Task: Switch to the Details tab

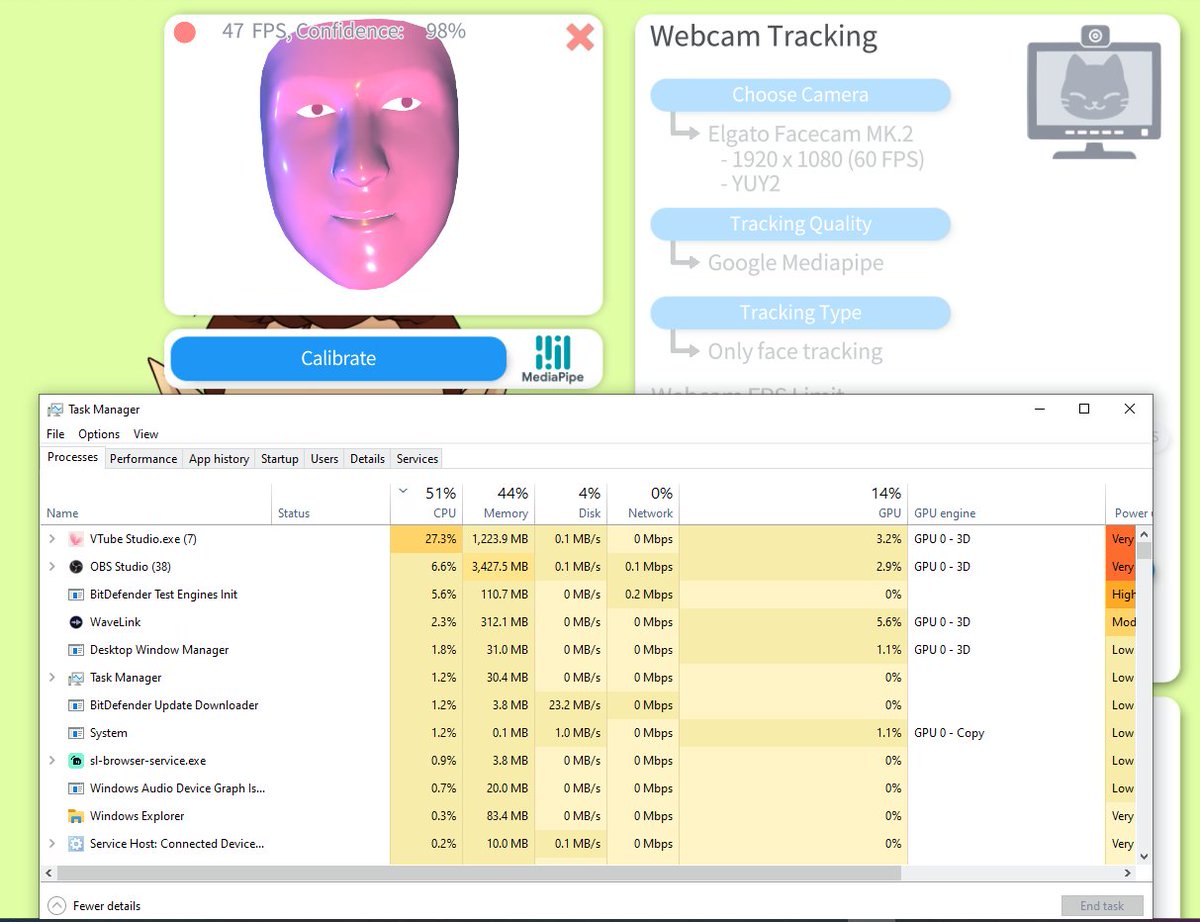Action: tap(367, 459)
